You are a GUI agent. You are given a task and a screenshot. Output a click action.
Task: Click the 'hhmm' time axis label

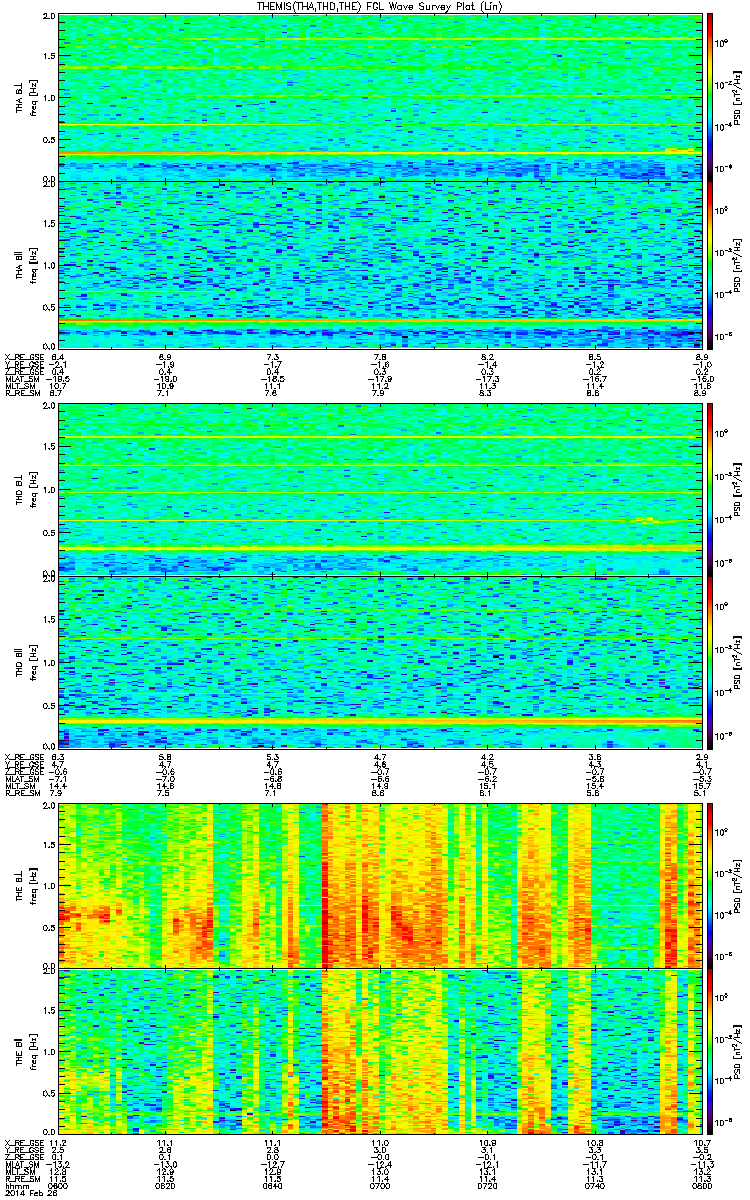(x=15, y=1186)
